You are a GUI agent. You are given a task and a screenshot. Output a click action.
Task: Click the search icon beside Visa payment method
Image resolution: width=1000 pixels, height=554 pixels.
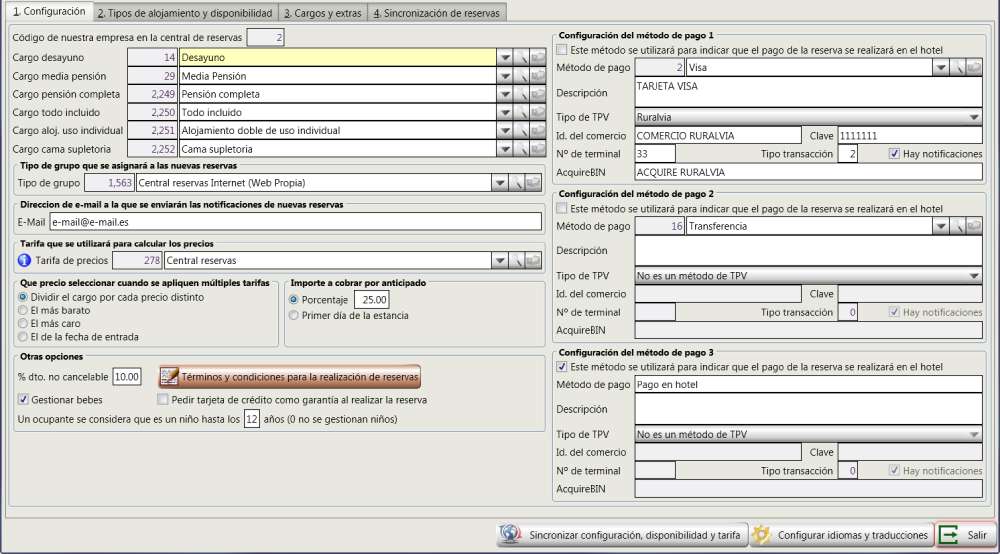point(957,67)
